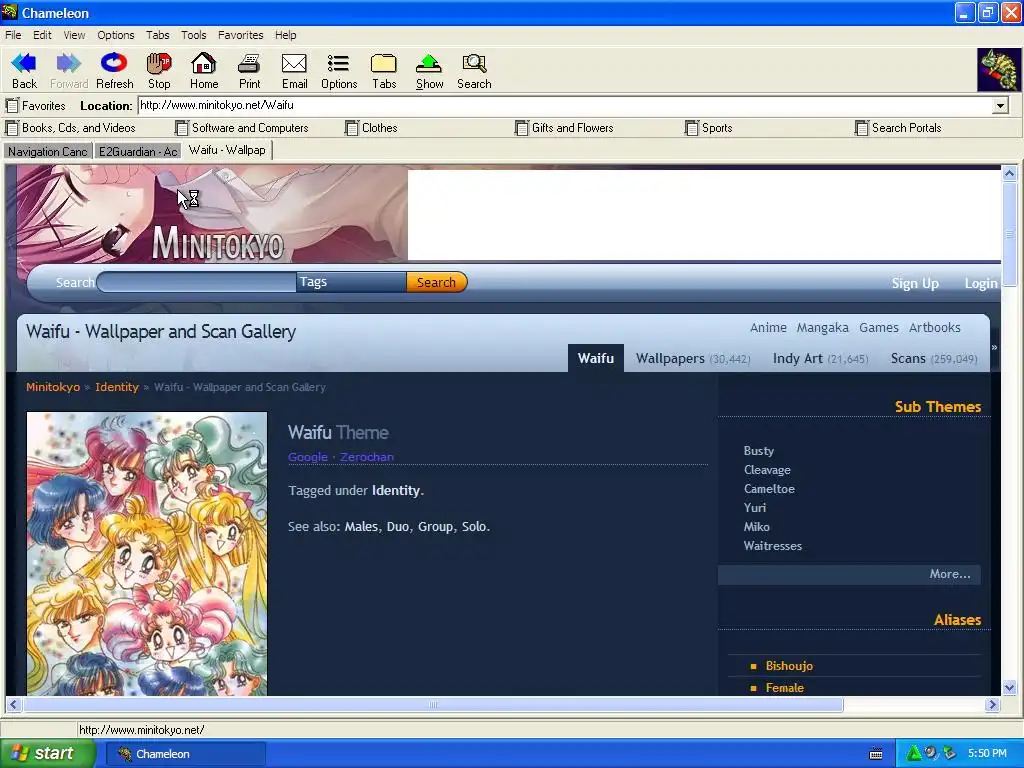This screenshot has height=768, width=1024.
Task: Expand Sub Themes with More... link
Action: (950, 574)
